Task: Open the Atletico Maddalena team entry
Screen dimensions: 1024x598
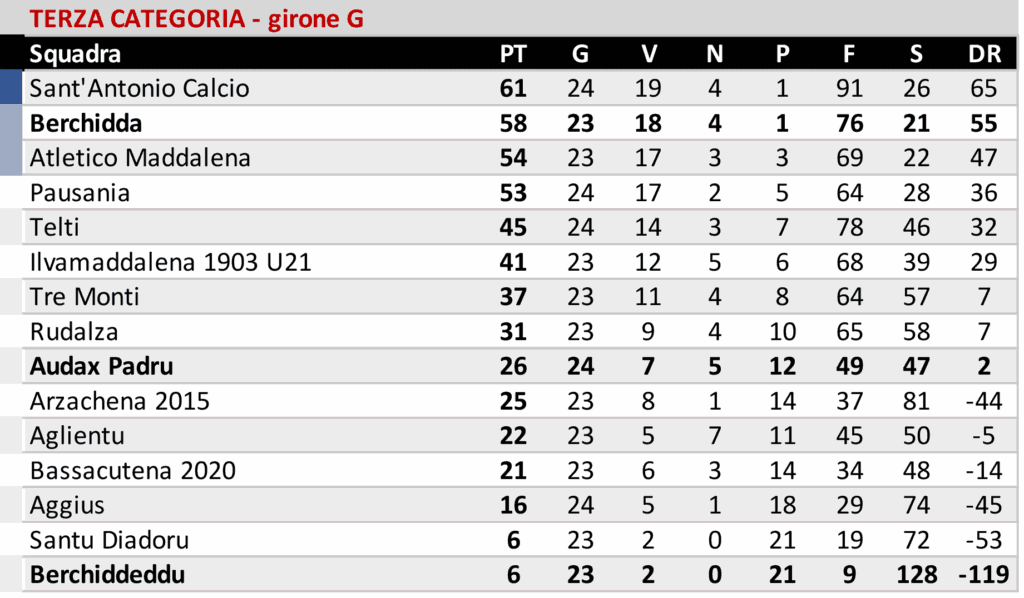Action: click(140, 158)
